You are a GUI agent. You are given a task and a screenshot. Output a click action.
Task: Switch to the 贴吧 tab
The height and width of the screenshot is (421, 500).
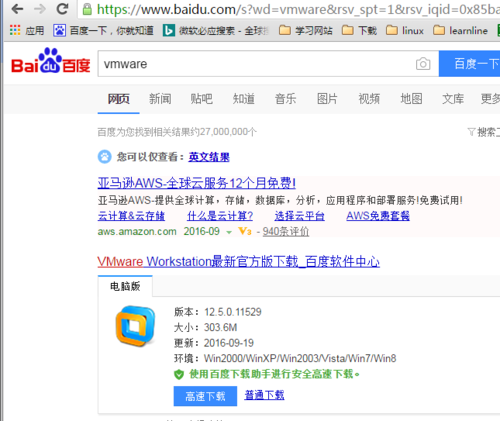coord(201,99)
